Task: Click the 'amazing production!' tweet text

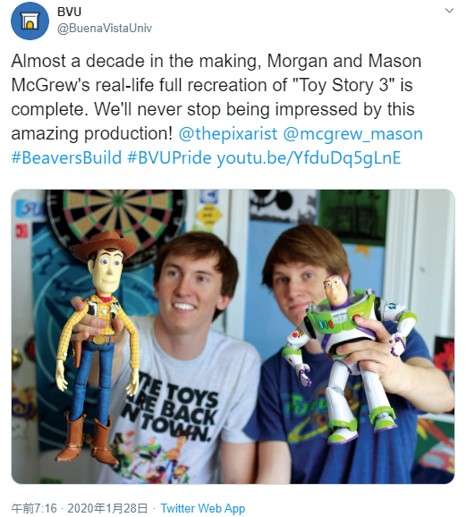Action: [91, 134]
